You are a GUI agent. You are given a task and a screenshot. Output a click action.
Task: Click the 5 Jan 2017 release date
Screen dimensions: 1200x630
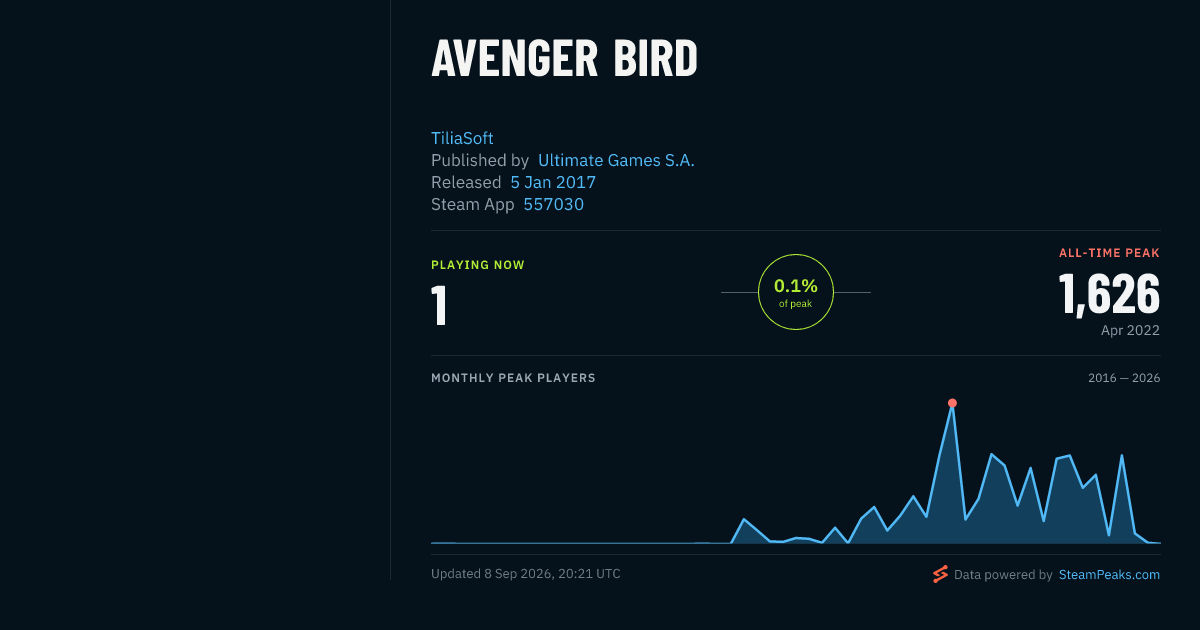click(553, 182)
